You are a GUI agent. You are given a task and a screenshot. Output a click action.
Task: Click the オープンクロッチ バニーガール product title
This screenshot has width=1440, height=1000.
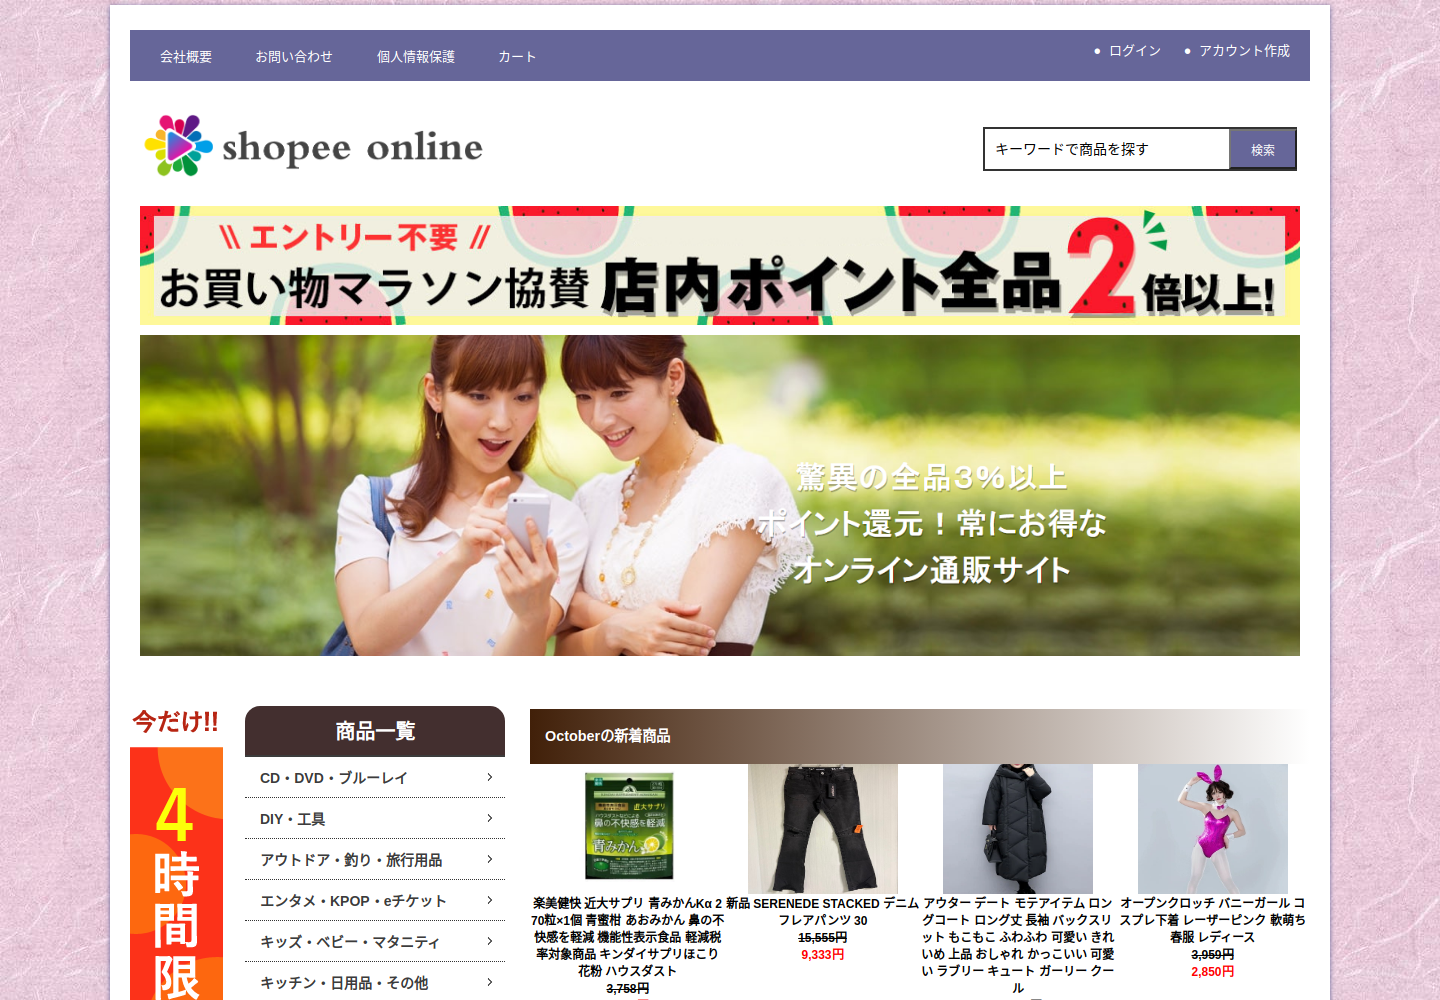(x=1213, y=920)
